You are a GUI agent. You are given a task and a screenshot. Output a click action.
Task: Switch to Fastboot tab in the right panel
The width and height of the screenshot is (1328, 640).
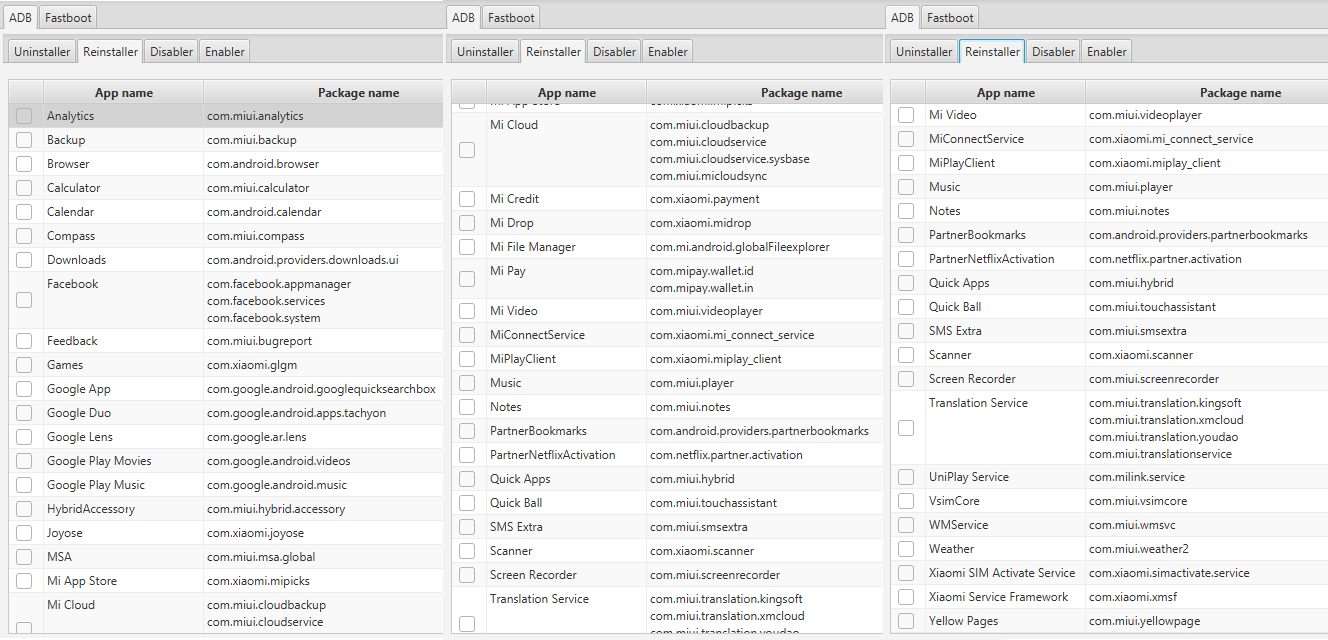pyautogui.click(x=950, y=17)
